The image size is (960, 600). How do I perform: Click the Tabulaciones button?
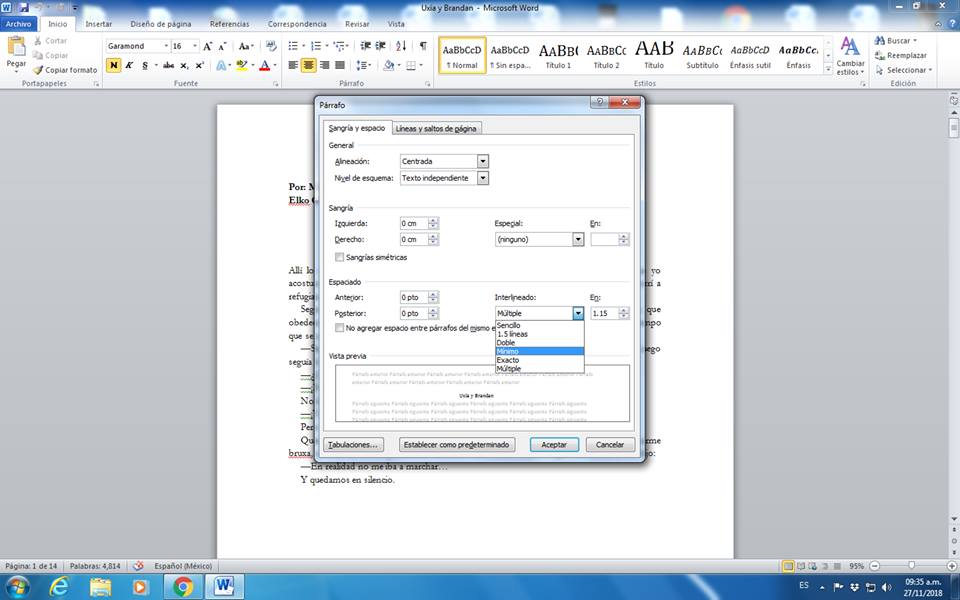(355, 444)
